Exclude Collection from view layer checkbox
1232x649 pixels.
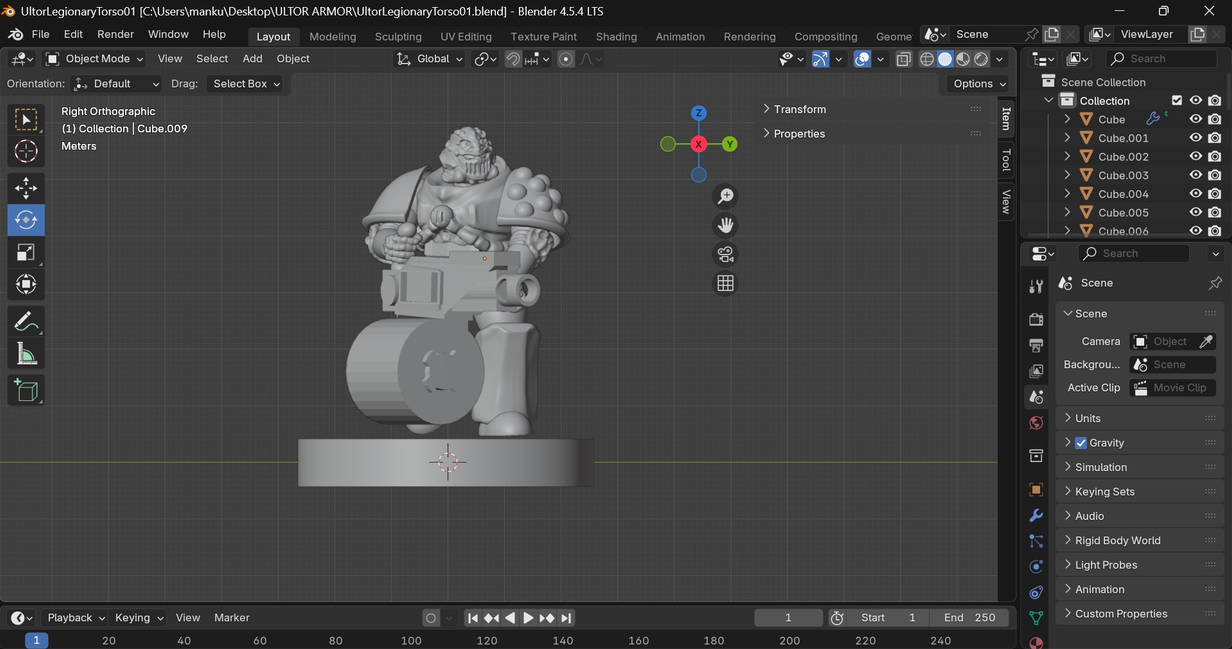[1177, 100]
